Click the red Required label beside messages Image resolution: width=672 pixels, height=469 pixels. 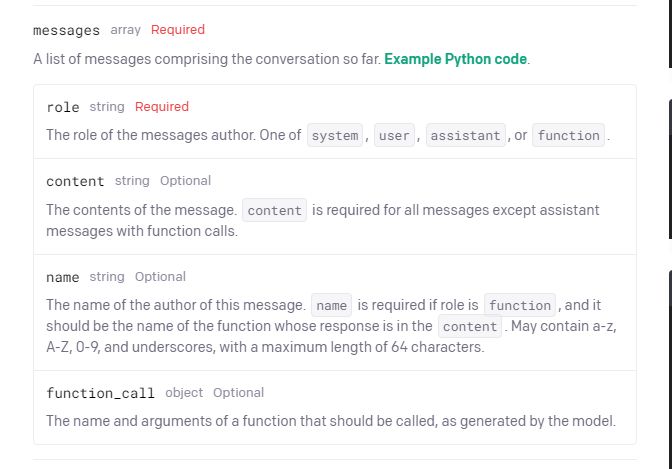click(178, 30)
